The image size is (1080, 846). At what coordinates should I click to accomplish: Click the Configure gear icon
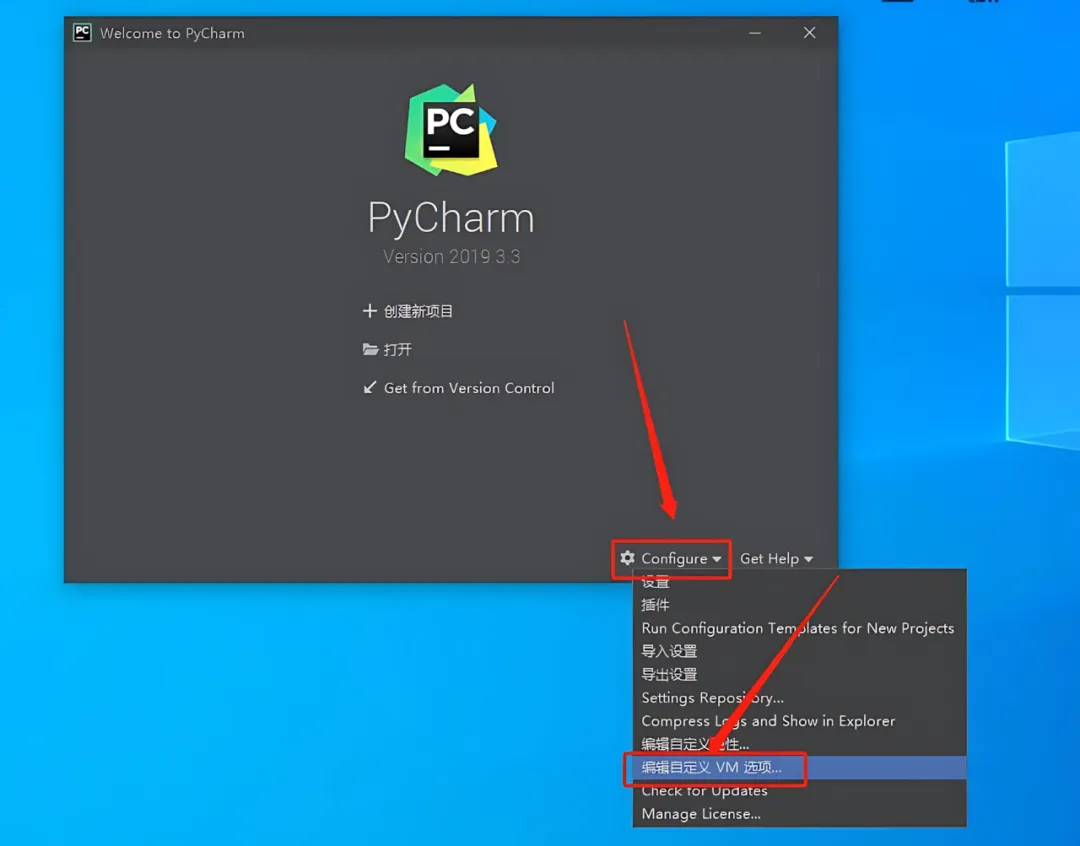coord(627,558)
